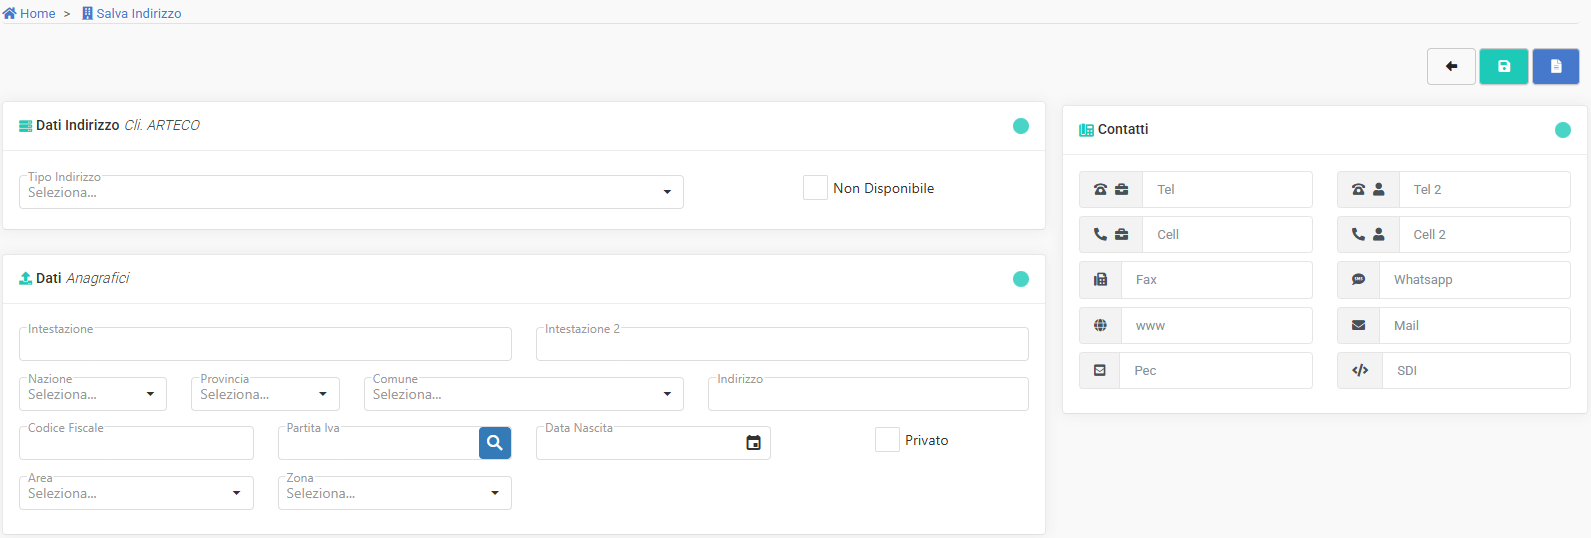The image size is (1591, 538).
Task: Click the code icon beside SDI
Action: (1360, 370)
